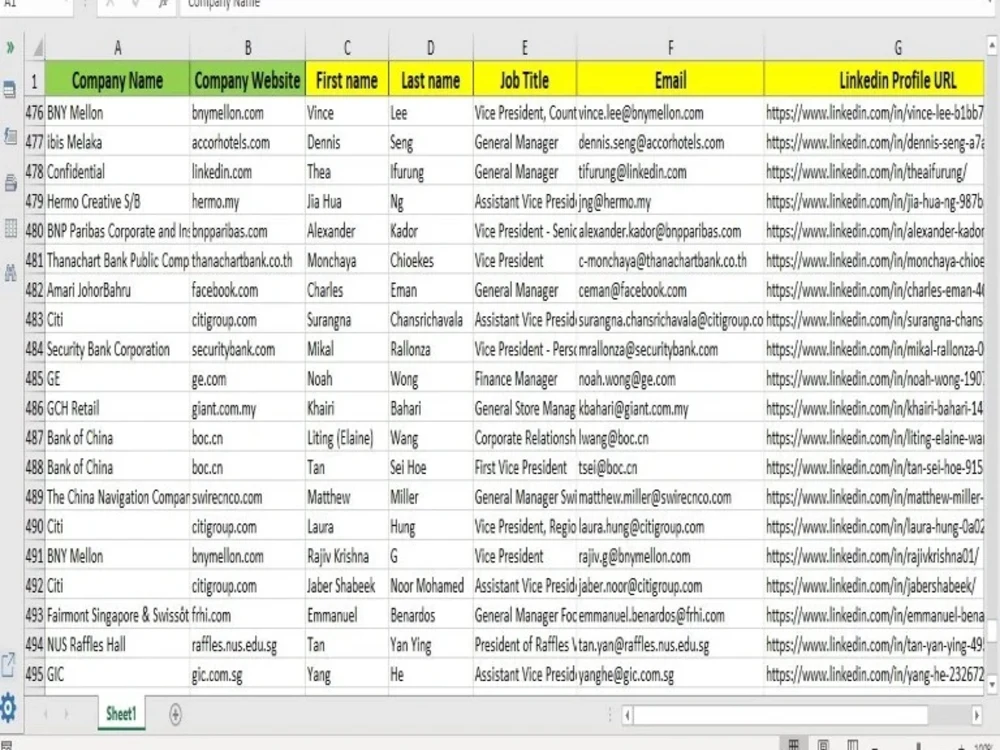The width and height of the screenshot is (1000, 750).
Task: Click vertical scrollbar down arrow
Action: pos(992,685)
